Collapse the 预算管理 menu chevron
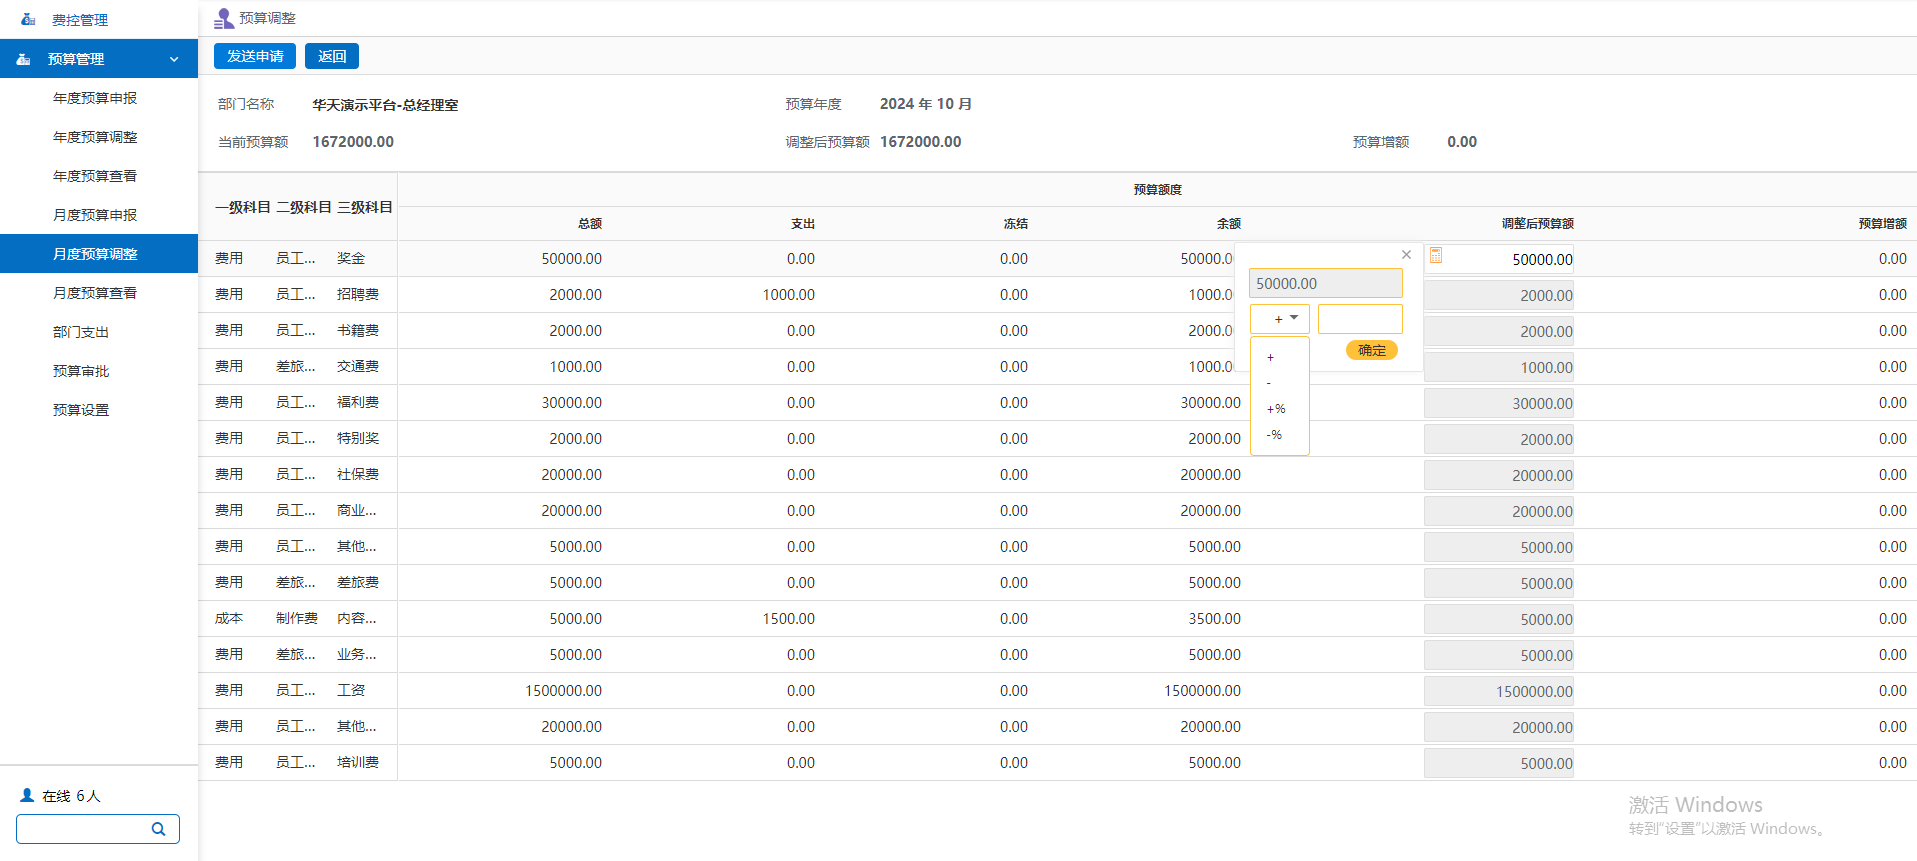This screenshot has width=1917, height=861. (x=174, y=59)
